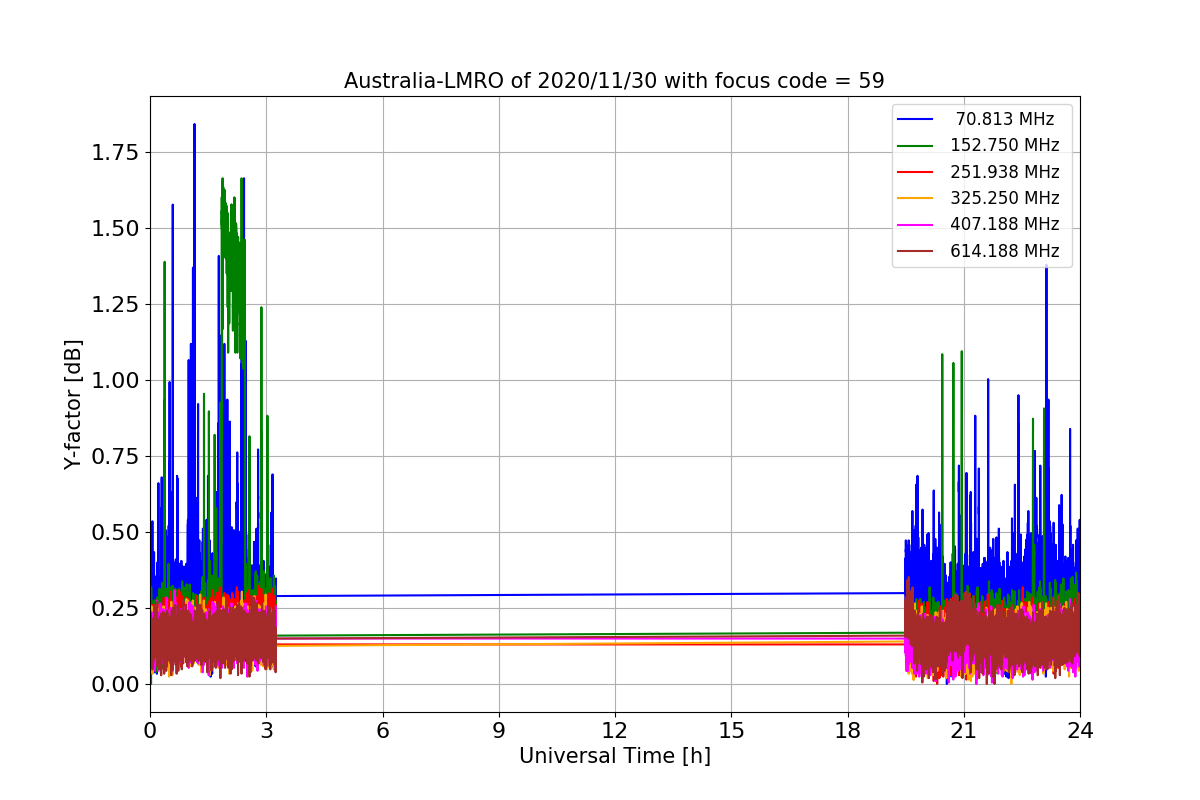Click the 1.25 y-axis tick label
Image resolution: width=1200 pixels, height=800 pixels.
click(117, 304)
